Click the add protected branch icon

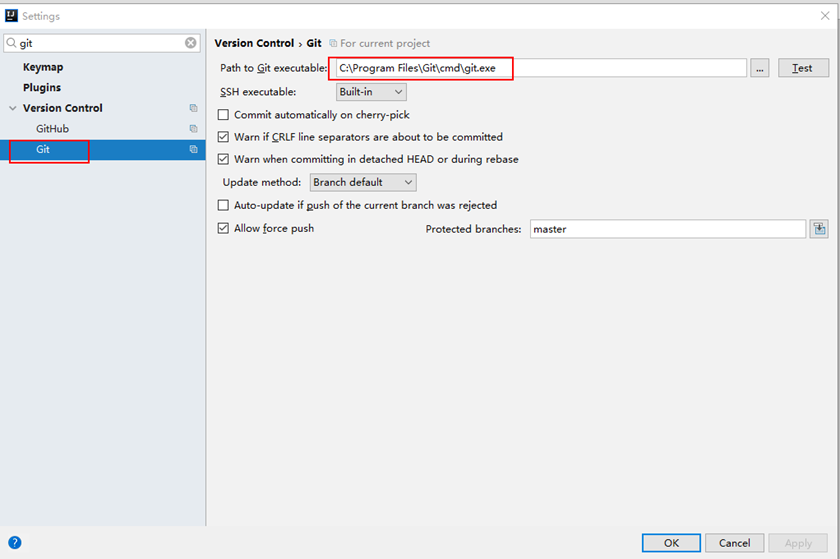pos(819,229)
